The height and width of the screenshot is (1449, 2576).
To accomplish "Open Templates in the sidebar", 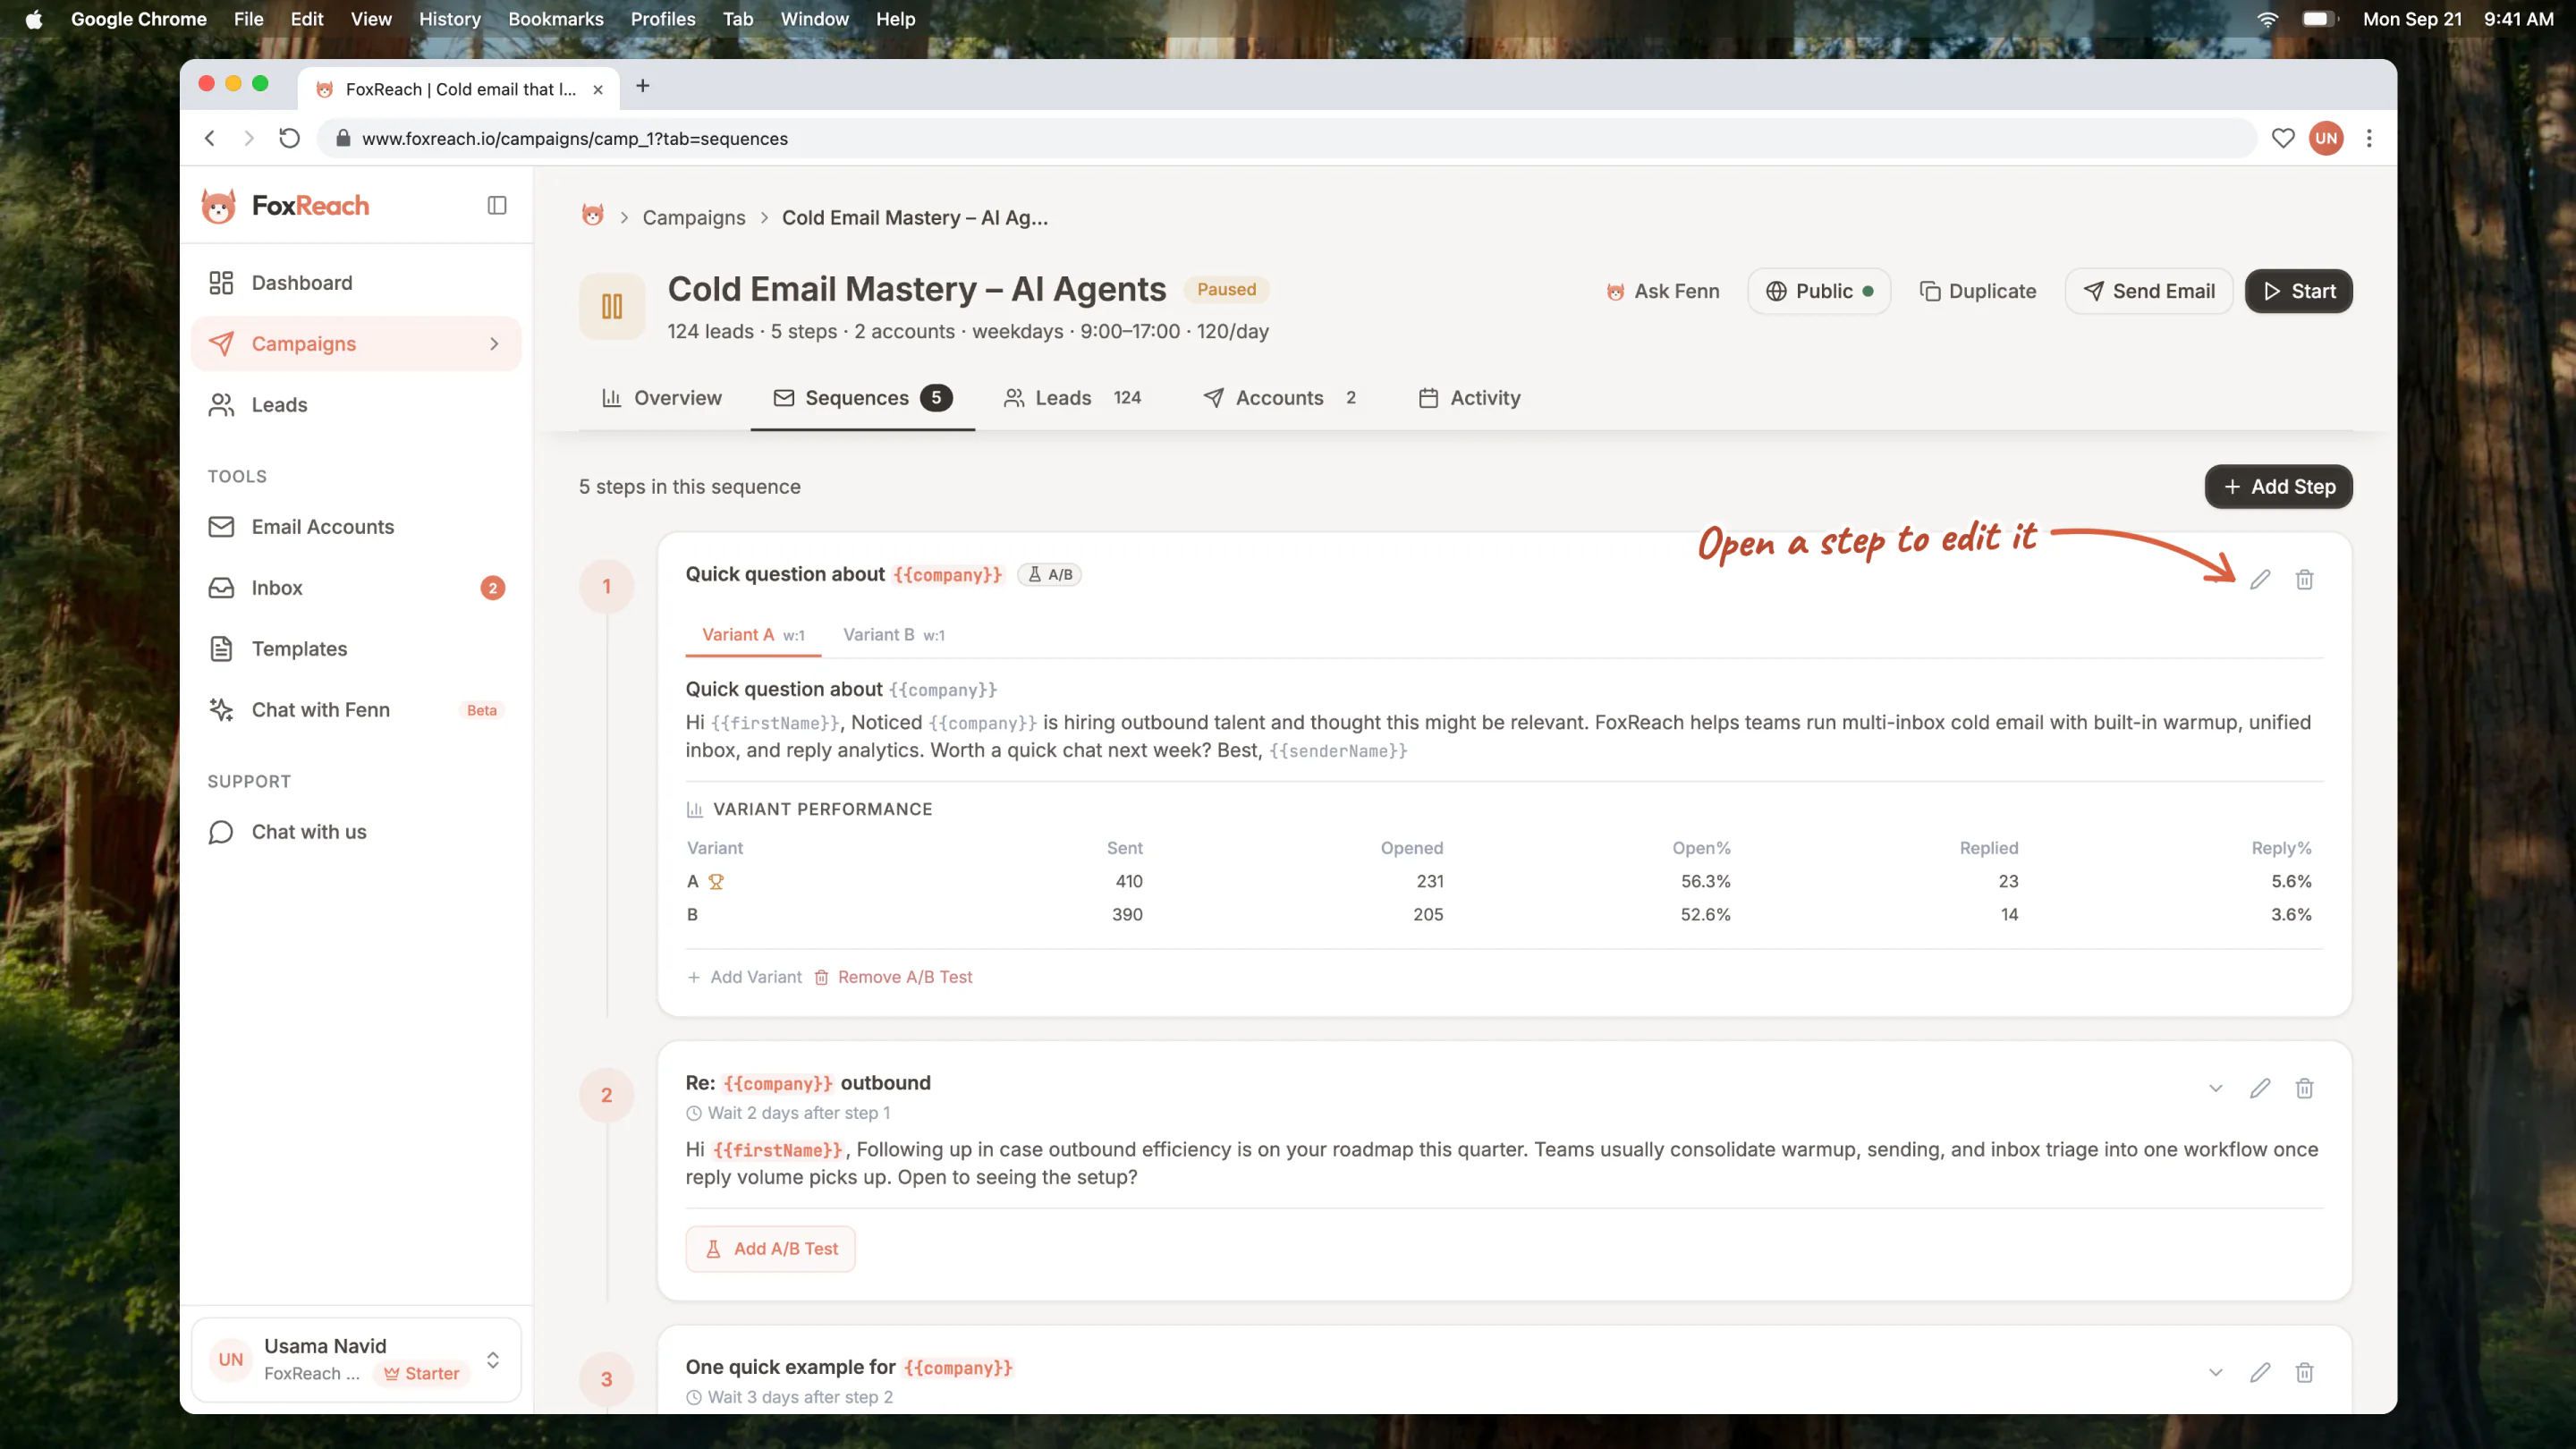I will (x=356, y=649).
